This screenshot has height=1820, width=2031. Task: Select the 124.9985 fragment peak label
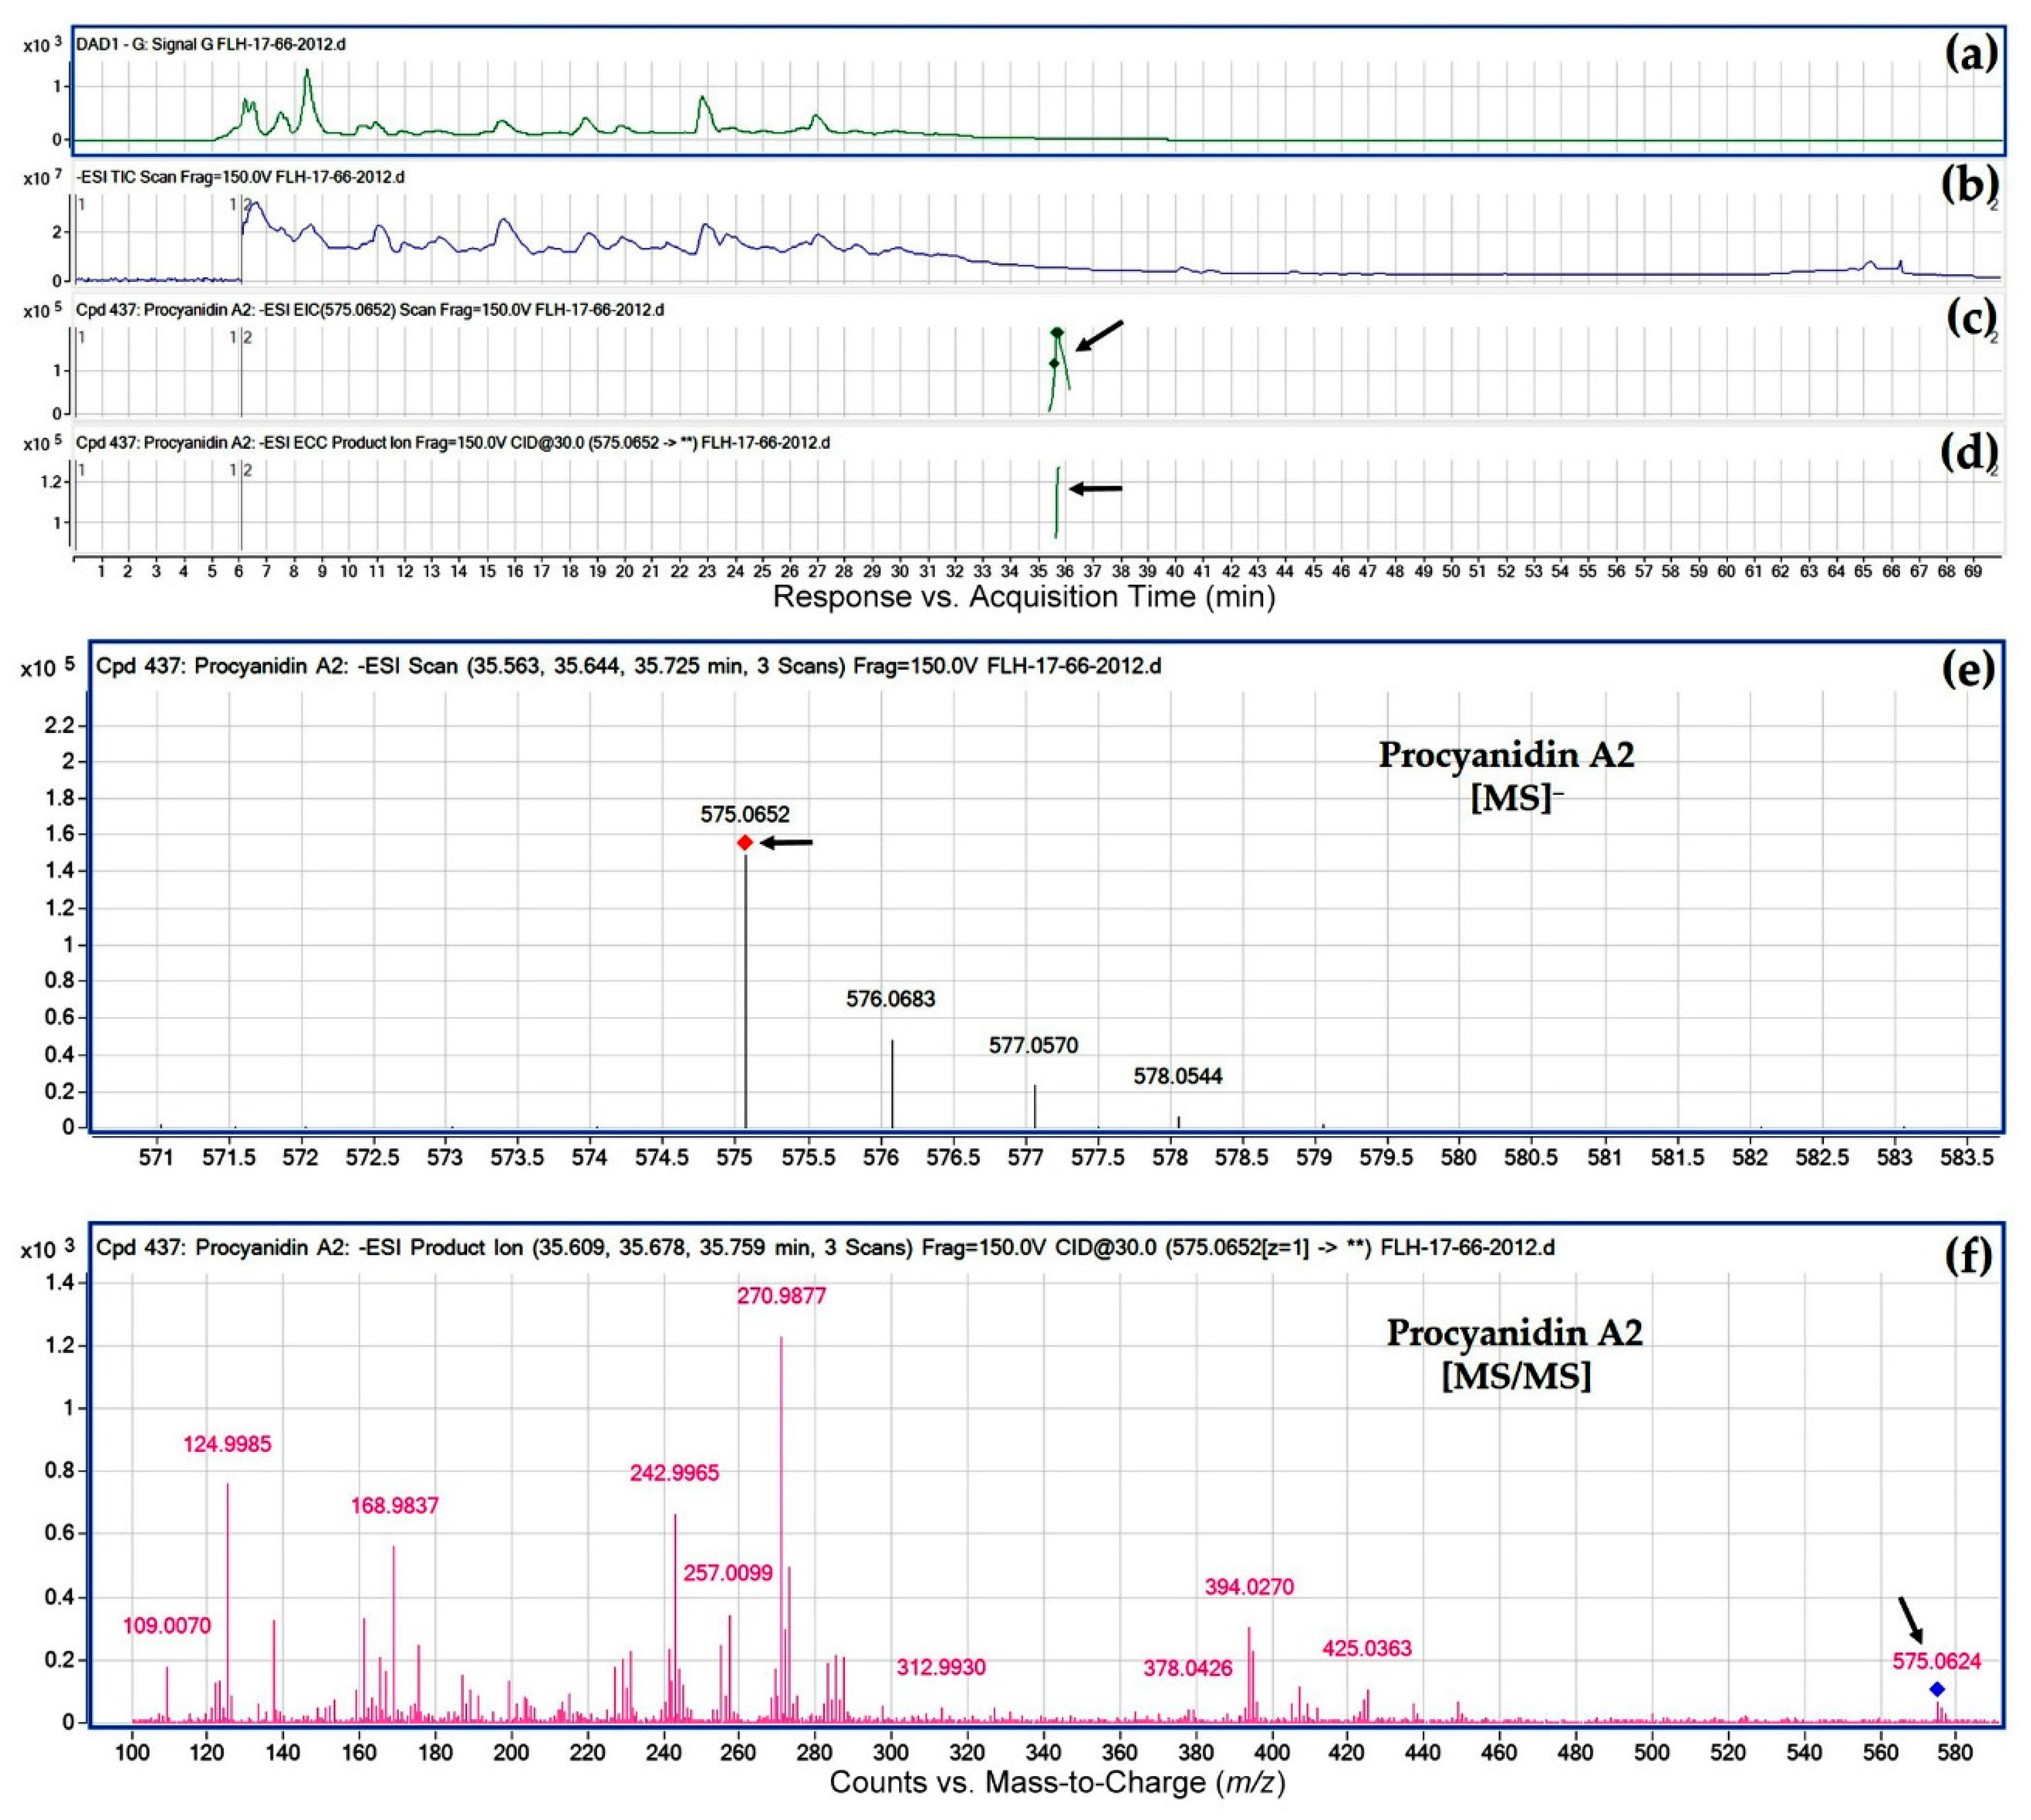click(x=227, y=1444)
